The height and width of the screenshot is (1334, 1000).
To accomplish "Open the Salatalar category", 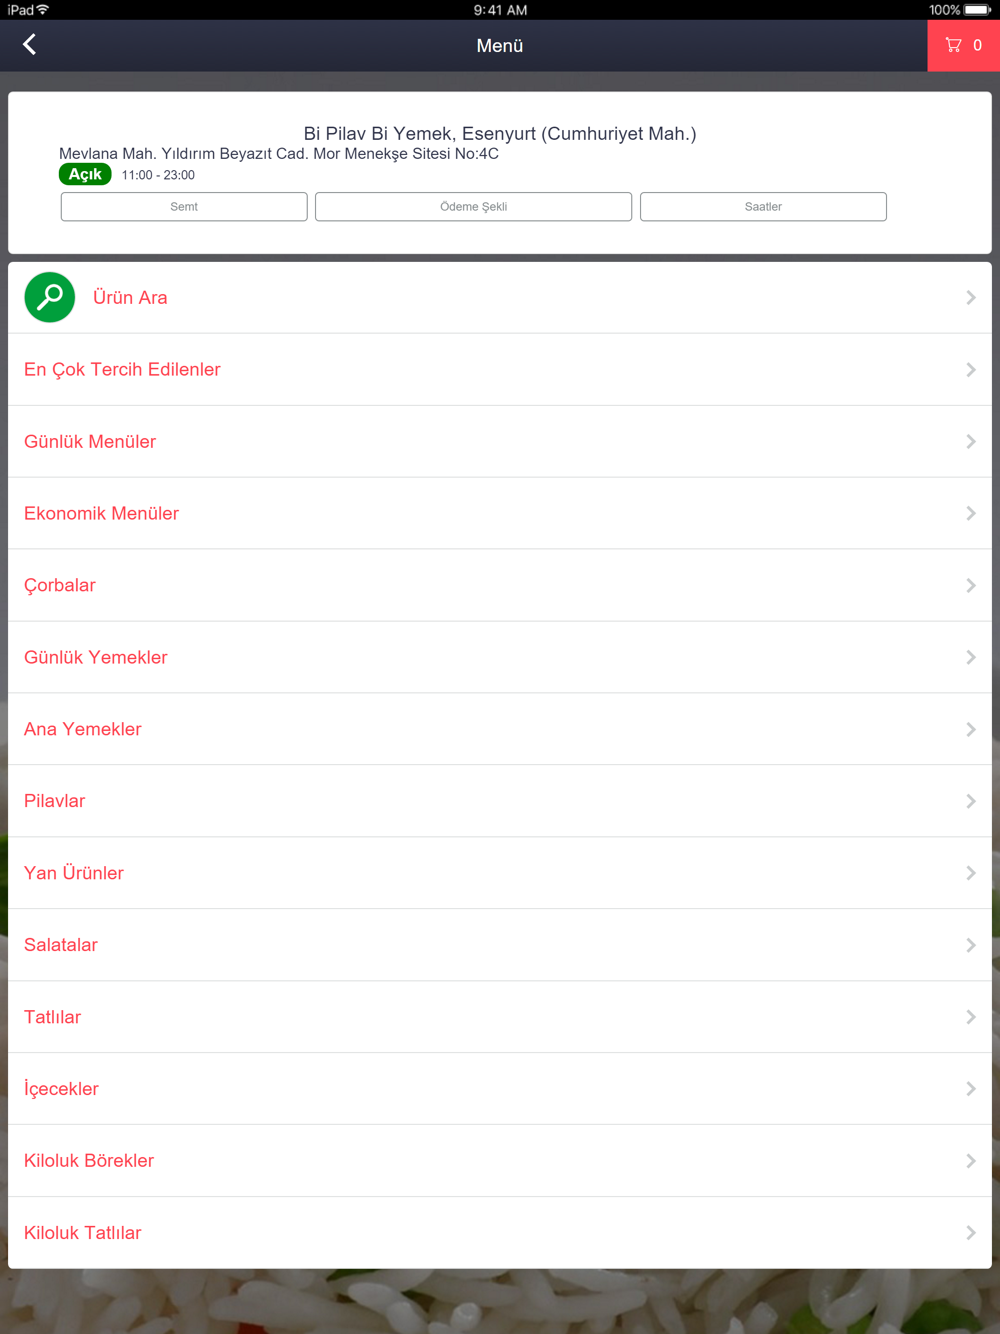I will [500, 946].
